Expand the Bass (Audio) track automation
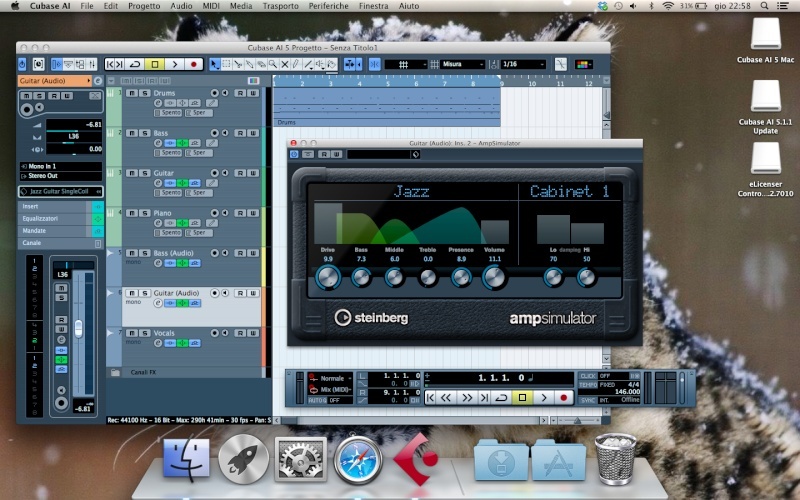800x500 pixels. point(110,253)
